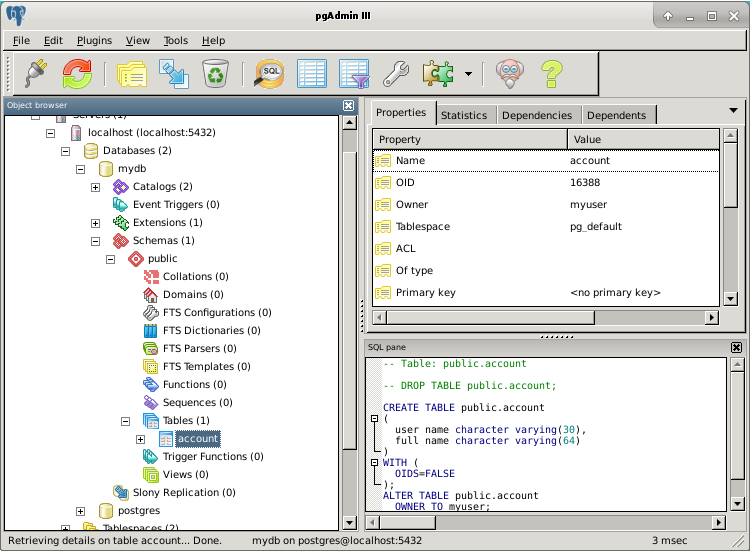Open the View menu
Image resolution: width=750 pixels, height=551 pixels.
(x=138, y=41)
